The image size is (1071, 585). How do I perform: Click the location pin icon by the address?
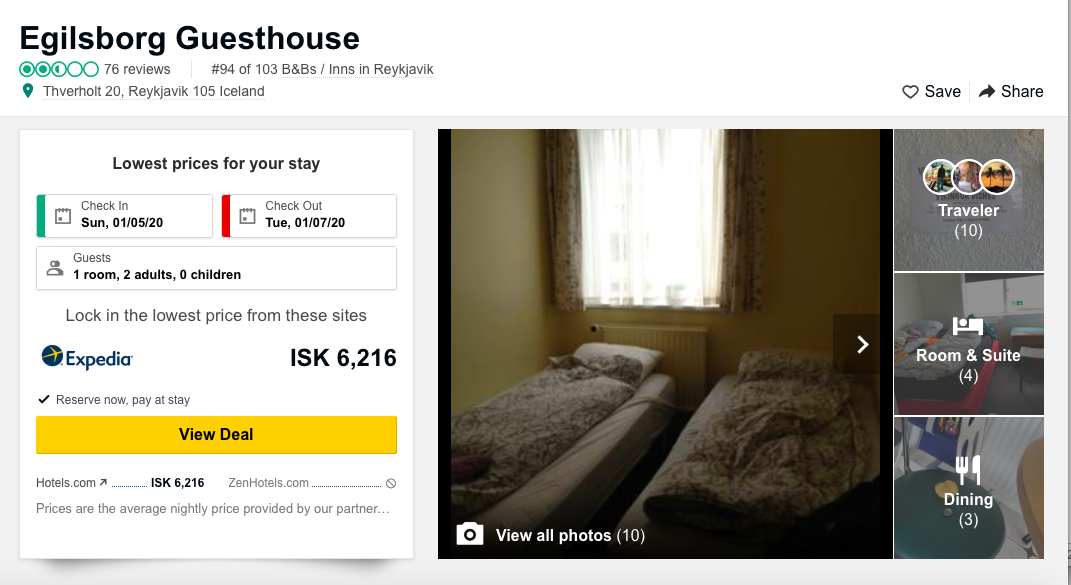point(28,91)
